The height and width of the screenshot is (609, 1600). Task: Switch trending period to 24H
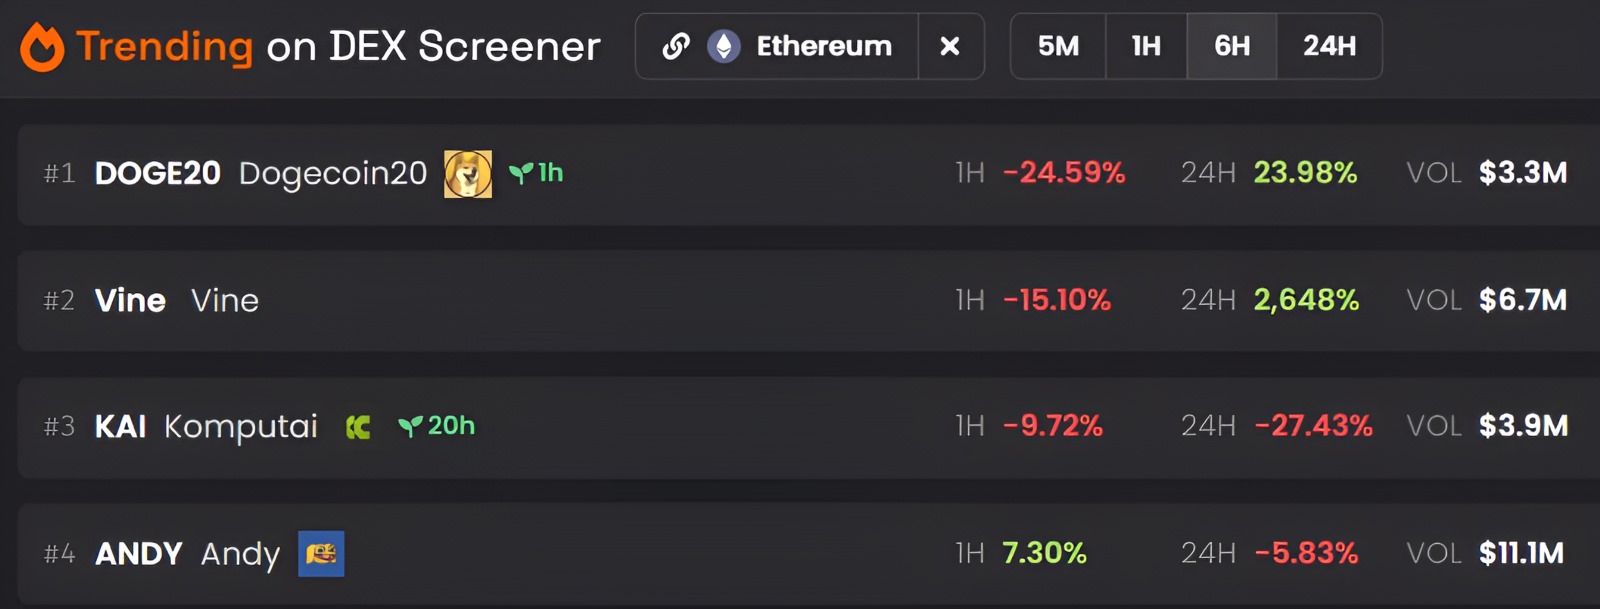(1329, 46)
